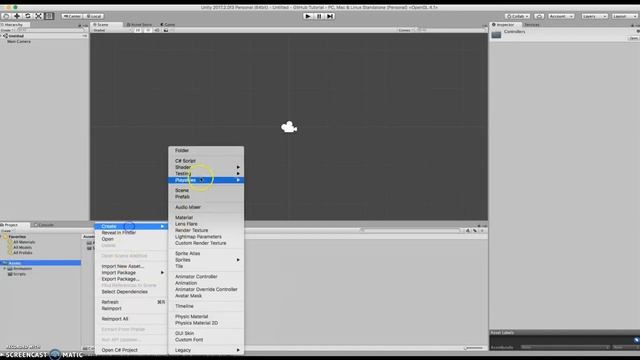The width and height of the screenshot is (640, 360).
Task: Choose Animation menu item
Action: (x=206, y=283)
